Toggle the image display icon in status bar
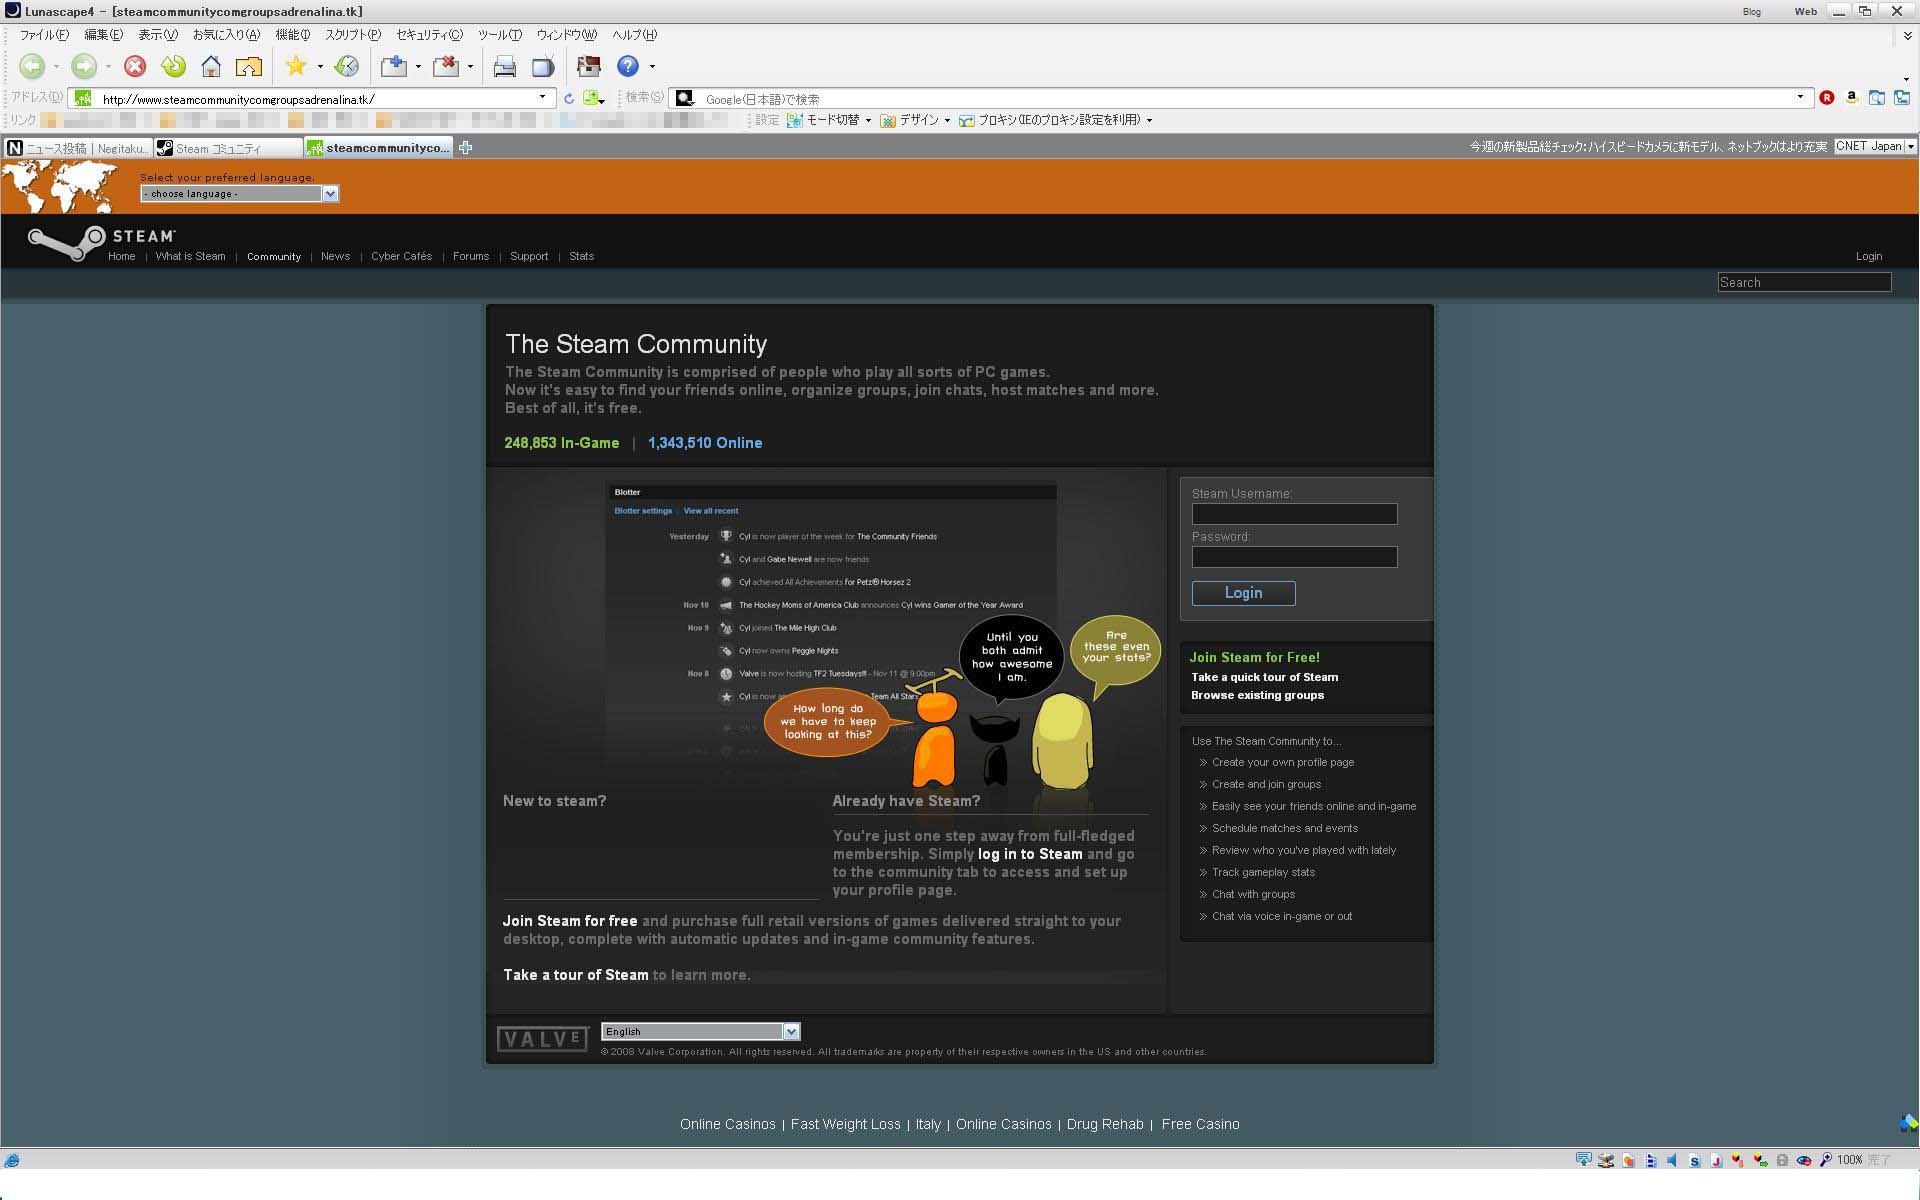The height and width of the screenshot is (1200, 1920). [1629, 1160]
